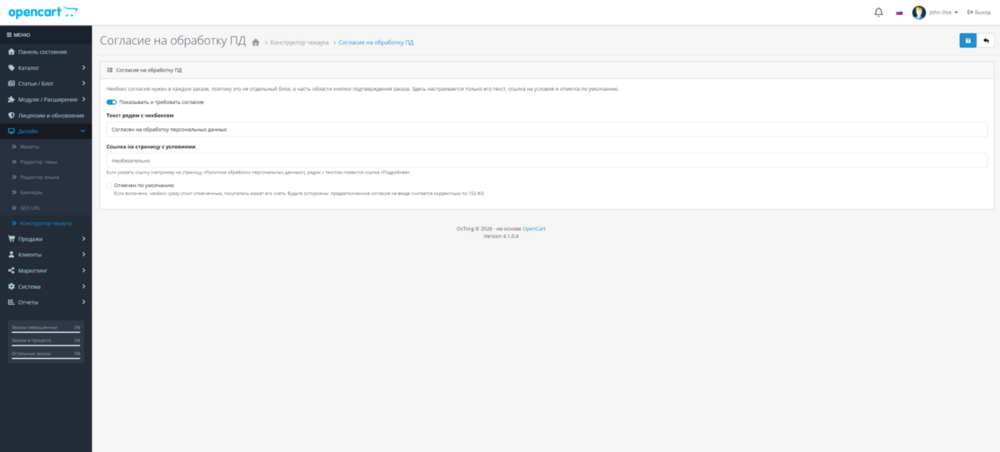Open Конструктор чекаута submenu item
The width and height of the screenshot is (1000, 452).
click(x=46, y=223)
